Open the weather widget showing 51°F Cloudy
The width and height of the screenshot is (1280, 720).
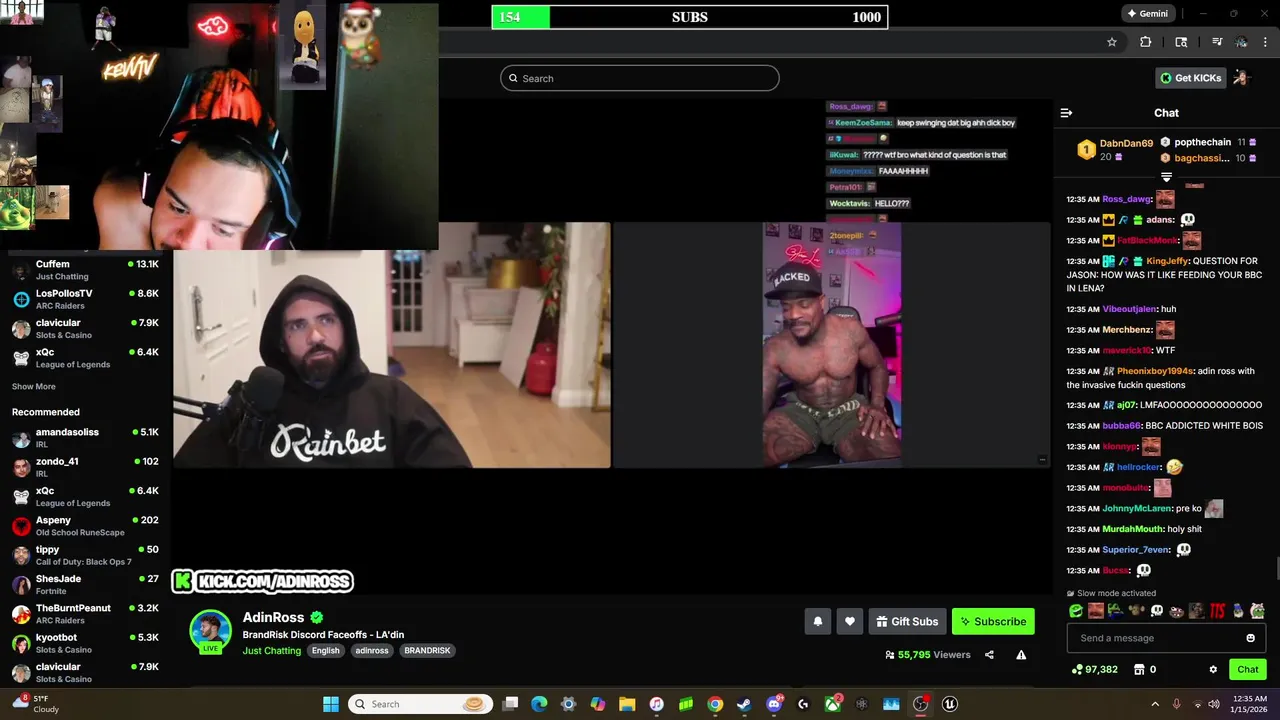36,704
